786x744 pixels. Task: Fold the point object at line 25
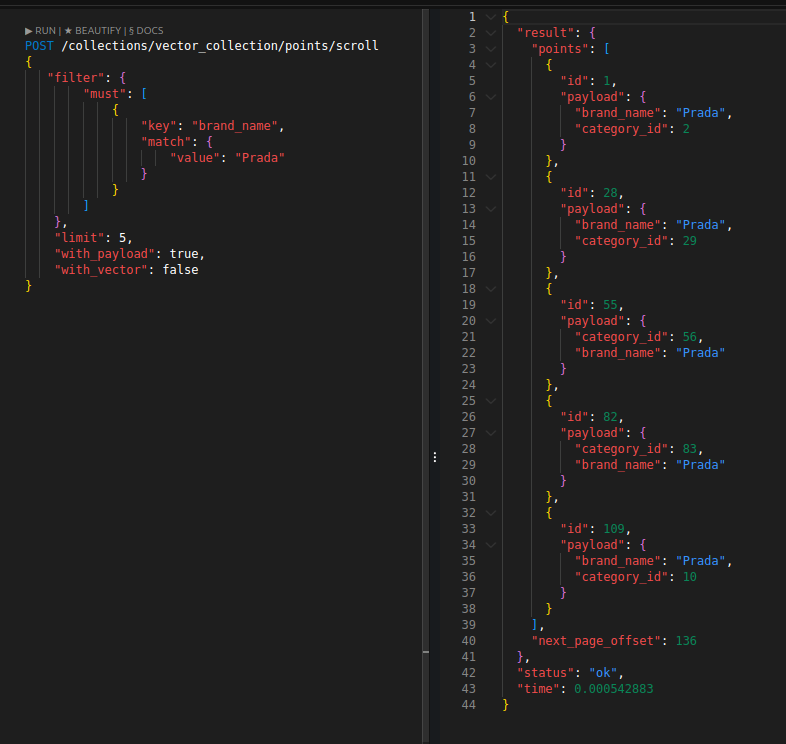pos(489,401)
